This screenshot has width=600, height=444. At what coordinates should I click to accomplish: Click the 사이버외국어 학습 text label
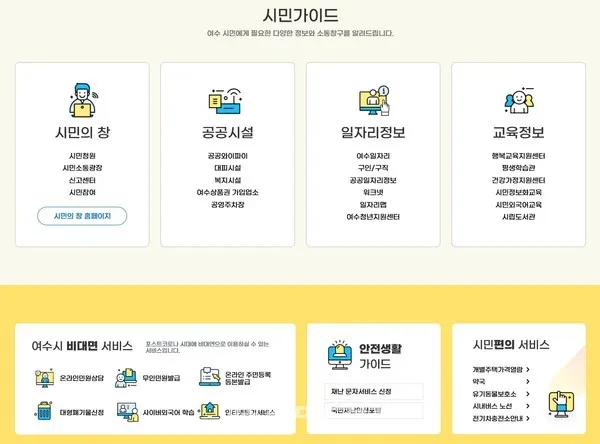(x=168, y=413)
